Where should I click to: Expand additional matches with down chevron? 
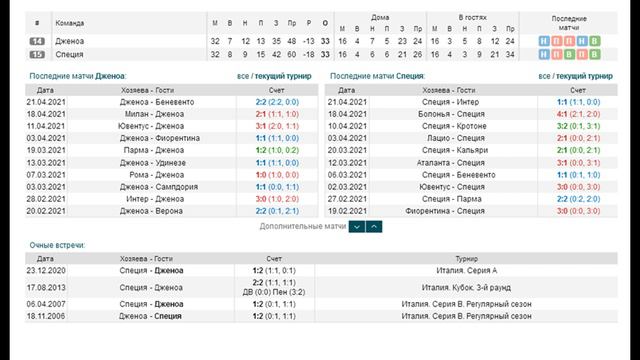click(357, 227)
